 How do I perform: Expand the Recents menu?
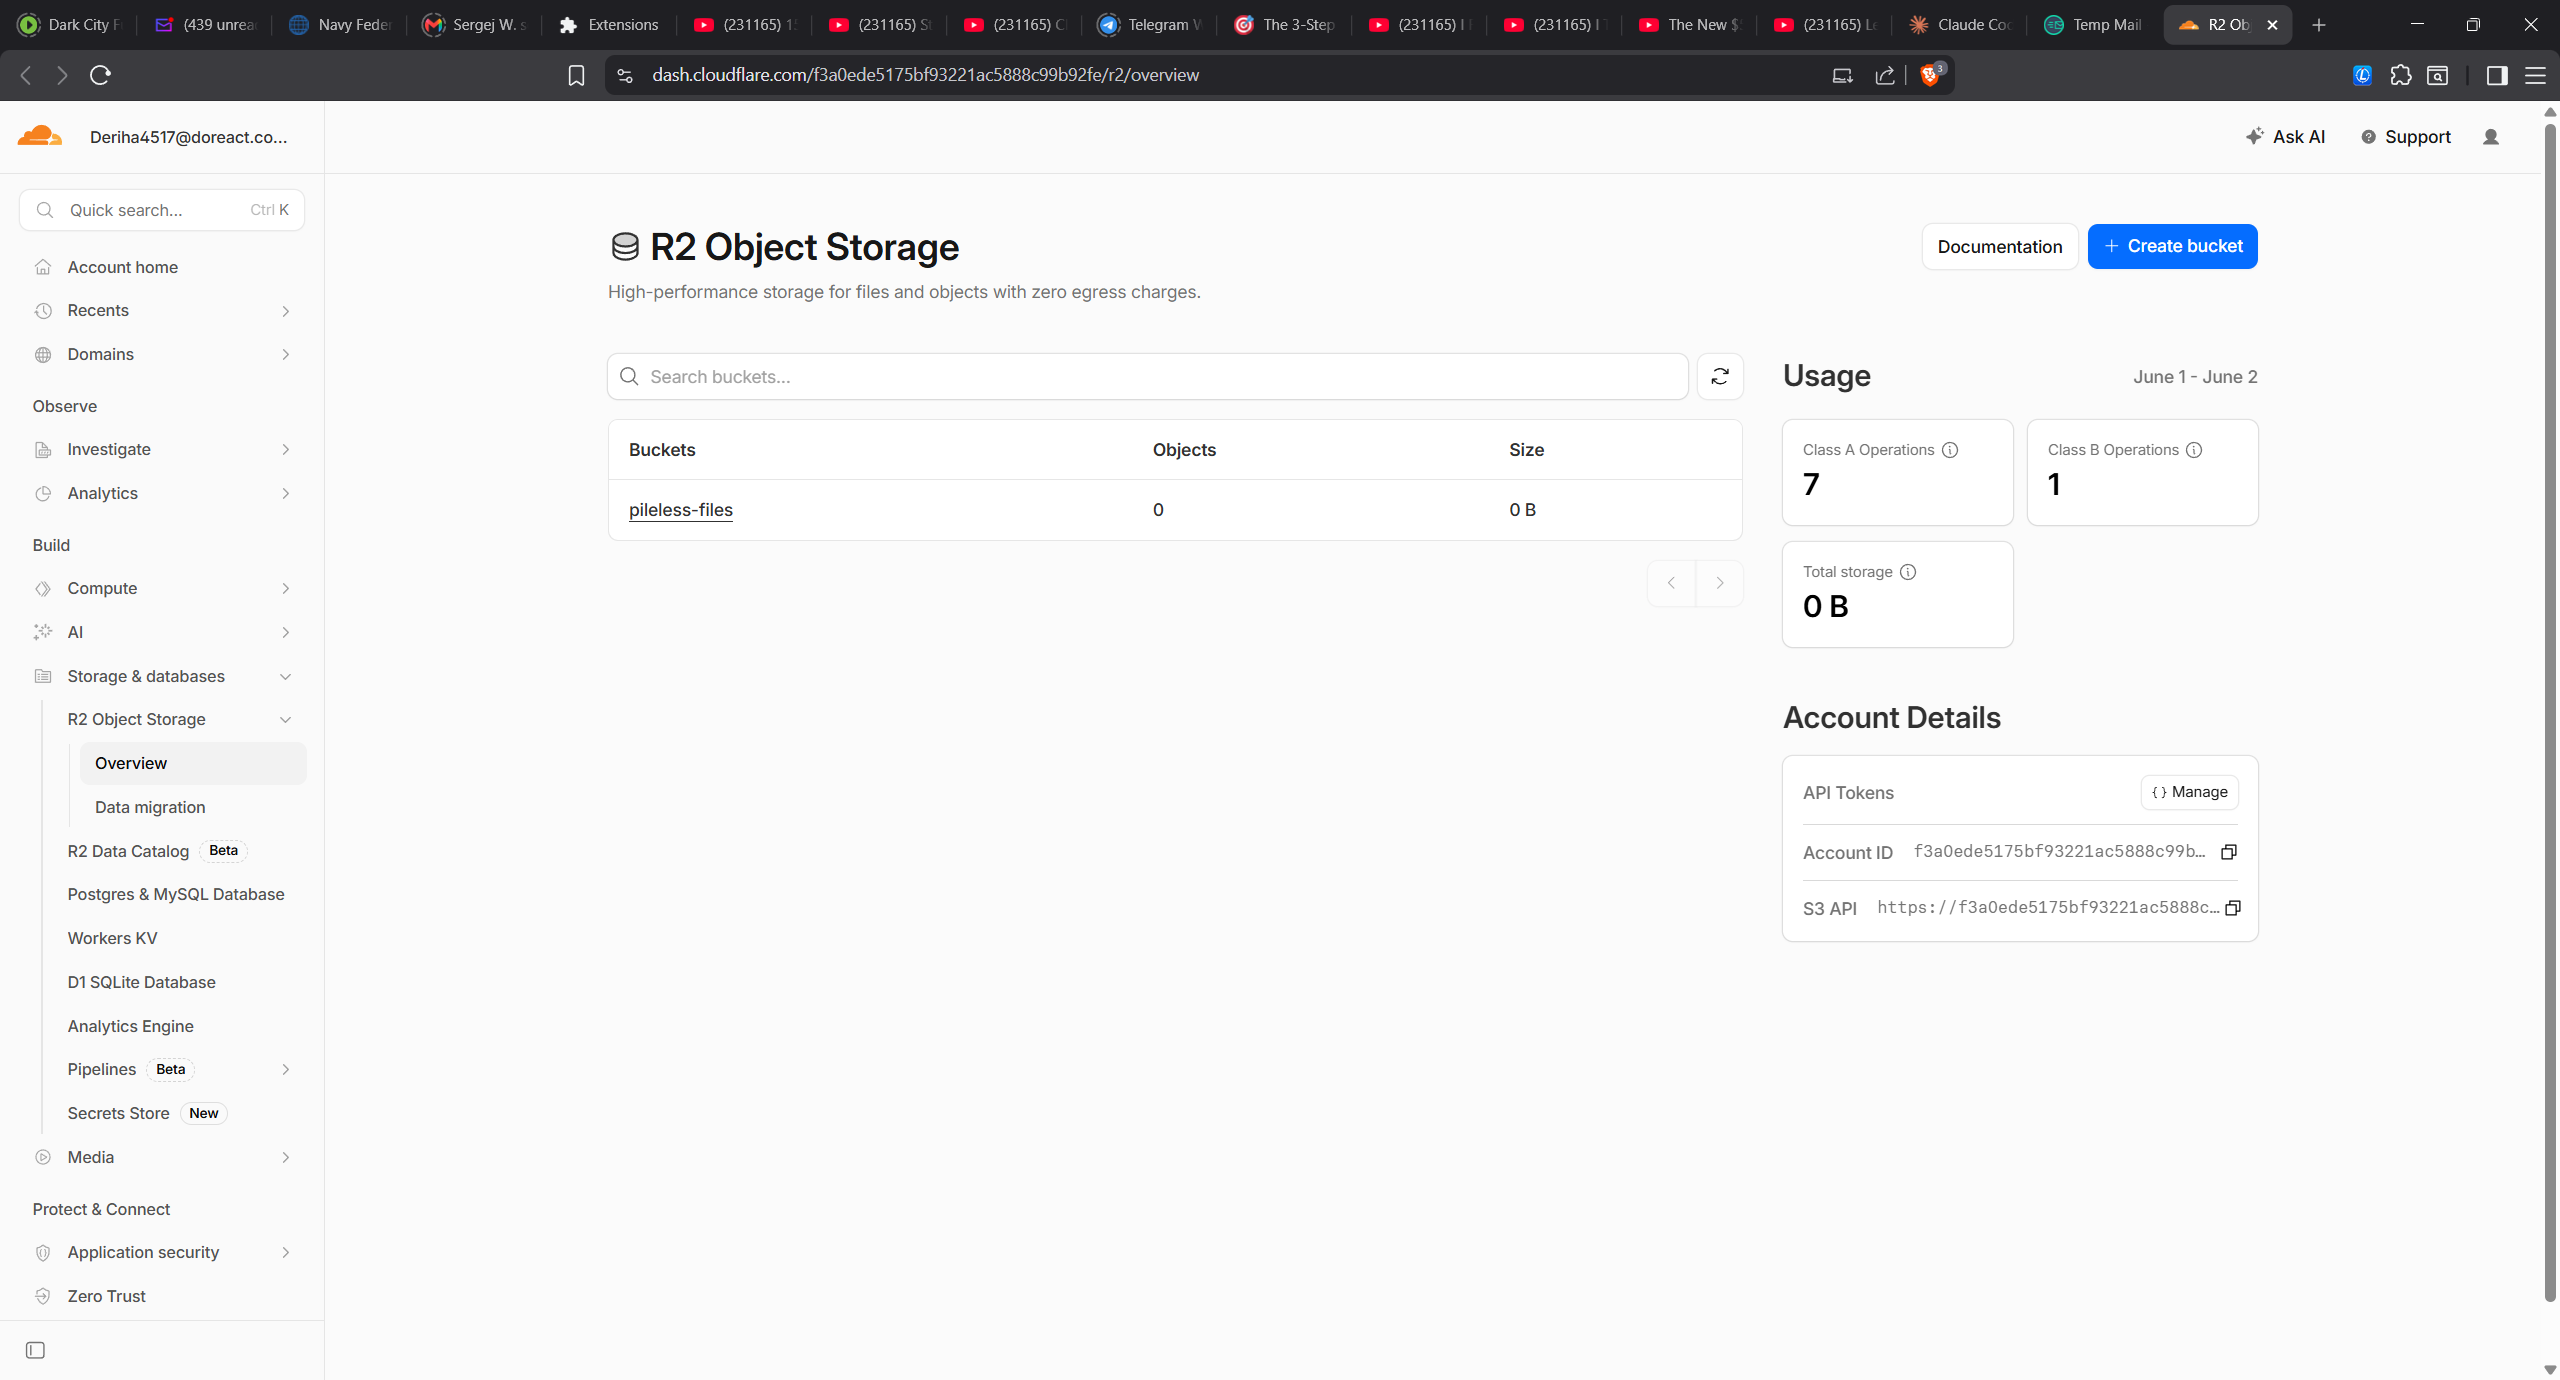point(161,311)
